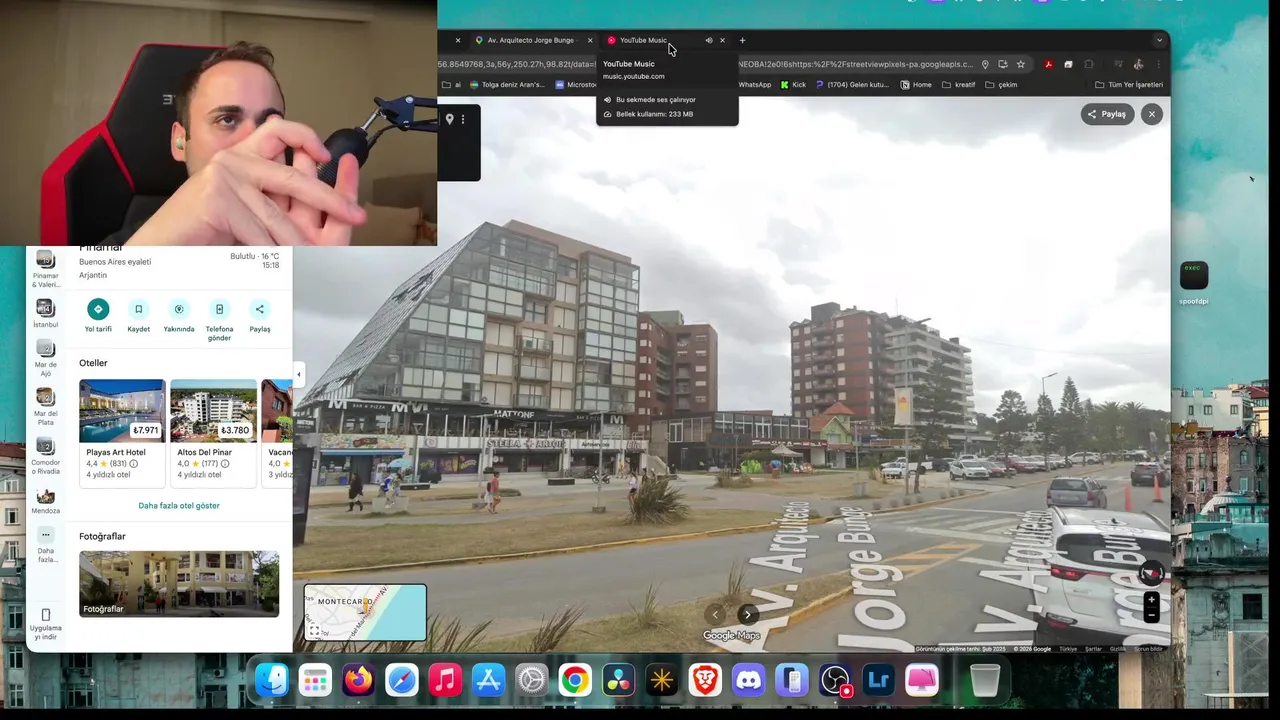Open spoofdpi desktop shortcut

point(1194,282)
